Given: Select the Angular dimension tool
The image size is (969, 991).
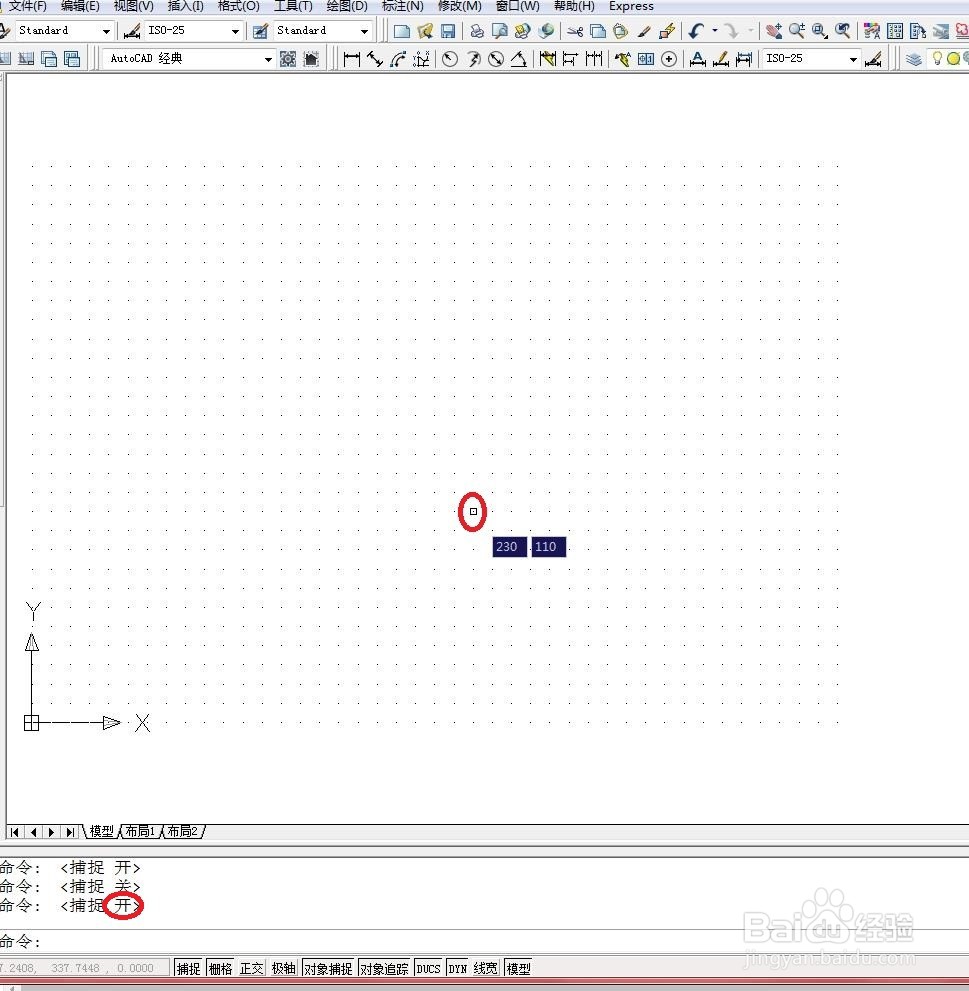Looking at the screenshot, I should tap(519, 59).
